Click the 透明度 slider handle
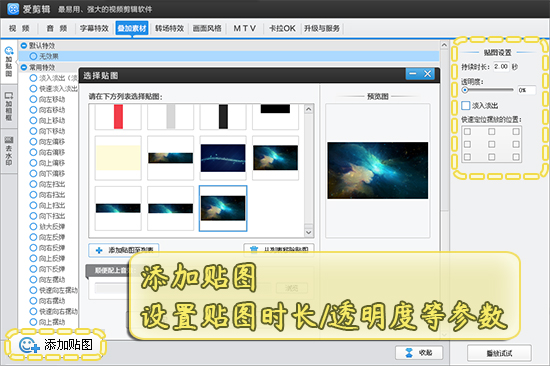 [465, 90]
